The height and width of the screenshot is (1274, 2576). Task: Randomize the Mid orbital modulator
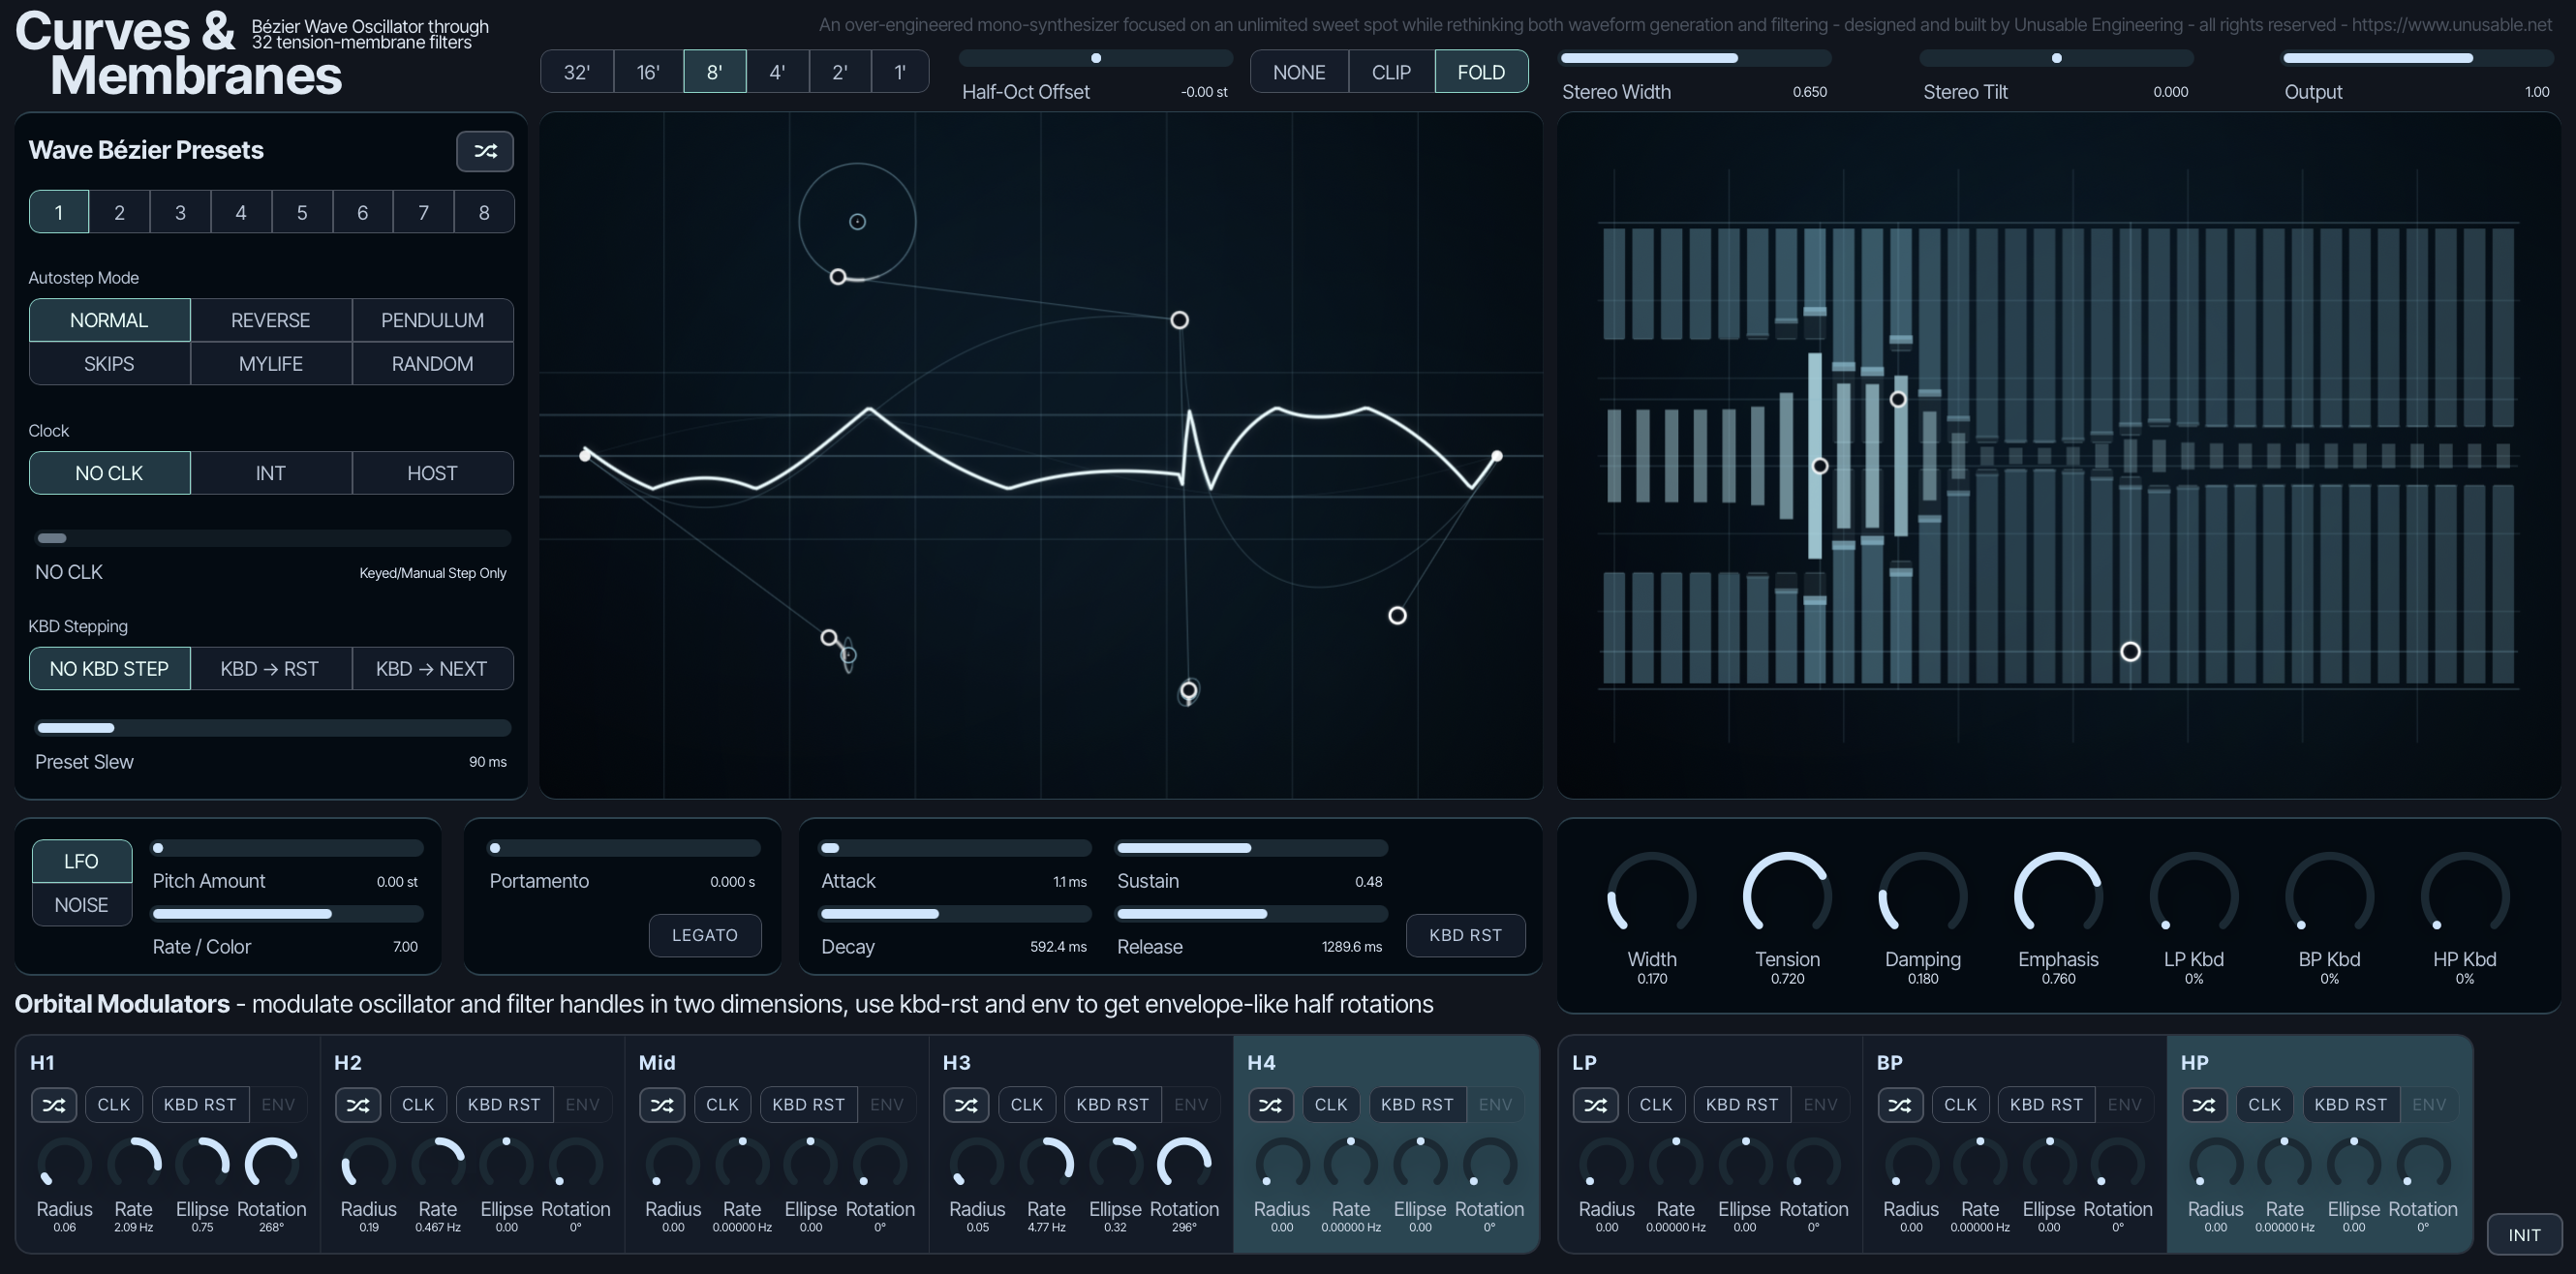point(662,1105)
